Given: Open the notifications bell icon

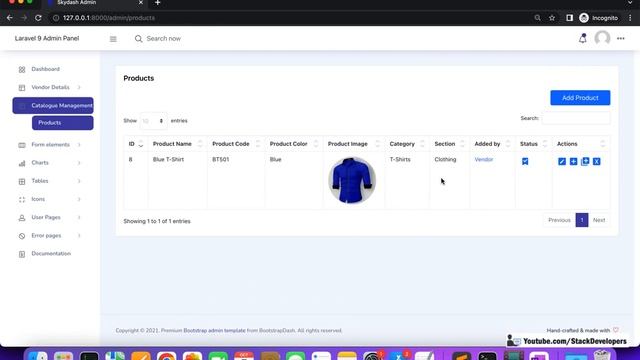Looking at the screenshot, I should point(582,38).
